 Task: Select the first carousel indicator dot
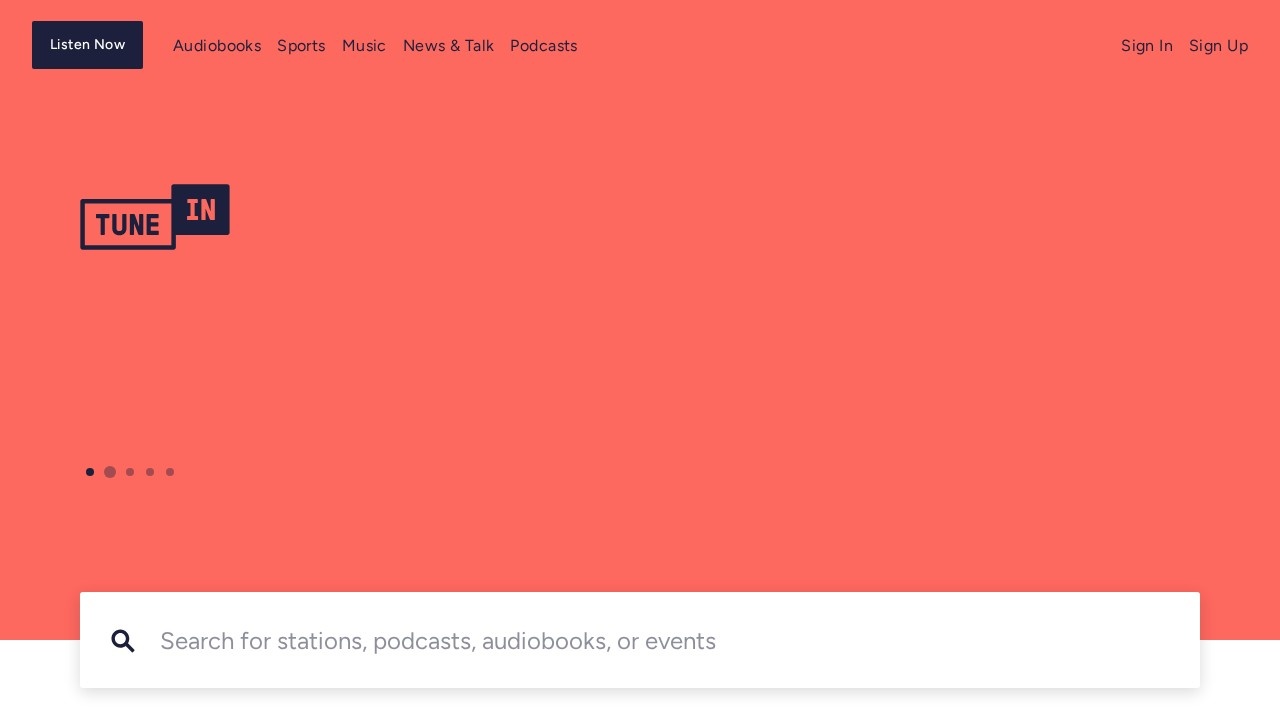(x=90, y=472)
